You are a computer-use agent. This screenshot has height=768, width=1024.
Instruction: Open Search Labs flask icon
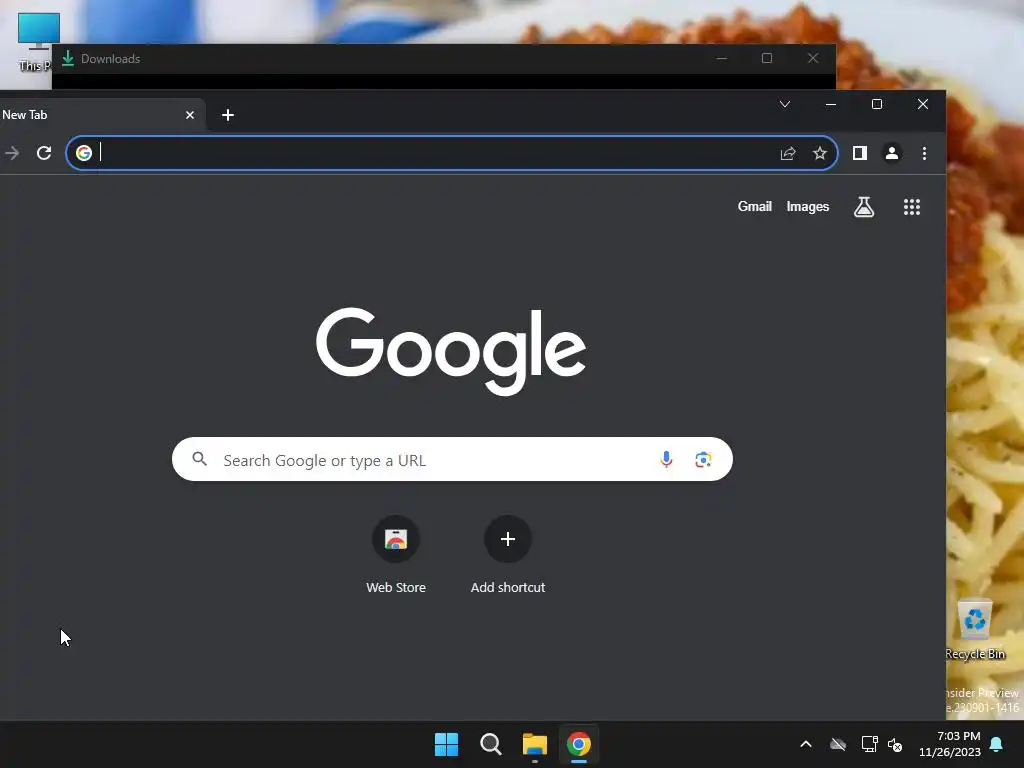pos(863,207)
